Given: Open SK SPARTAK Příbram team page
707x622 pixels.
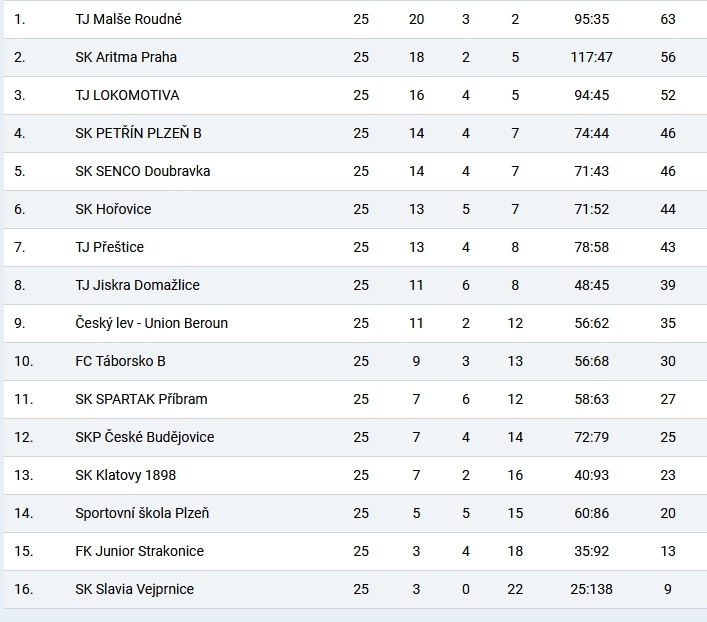Looking at the screenshot, I should [141, 399].
